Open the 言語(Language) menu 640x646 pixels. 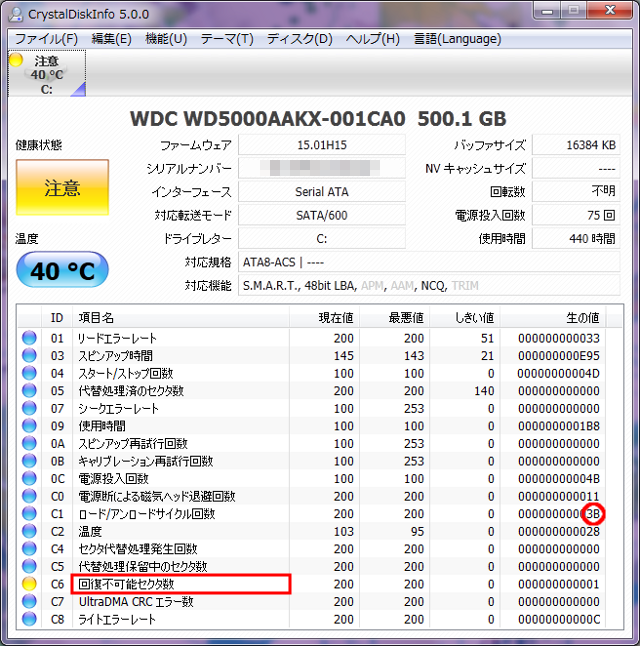457,39
